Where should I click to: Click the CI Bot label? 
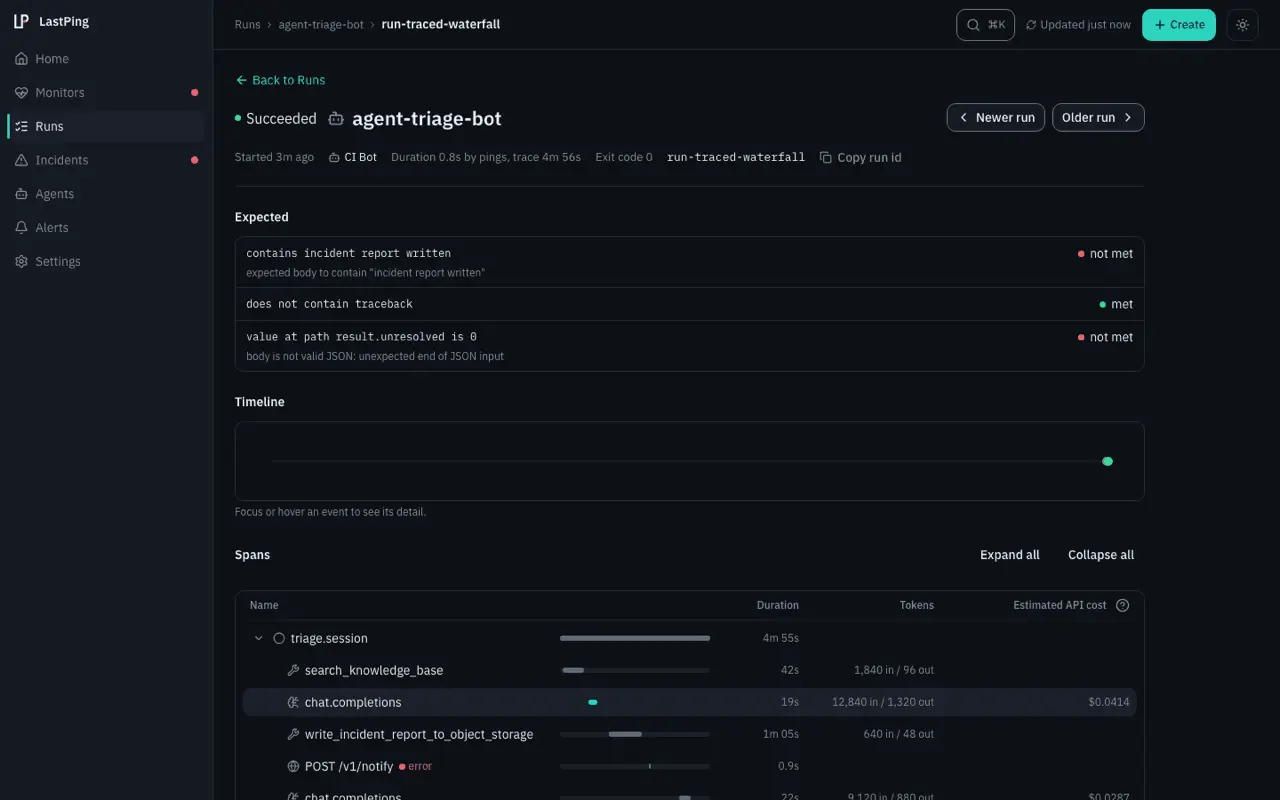pyautogui.click(x=361, y=157)
